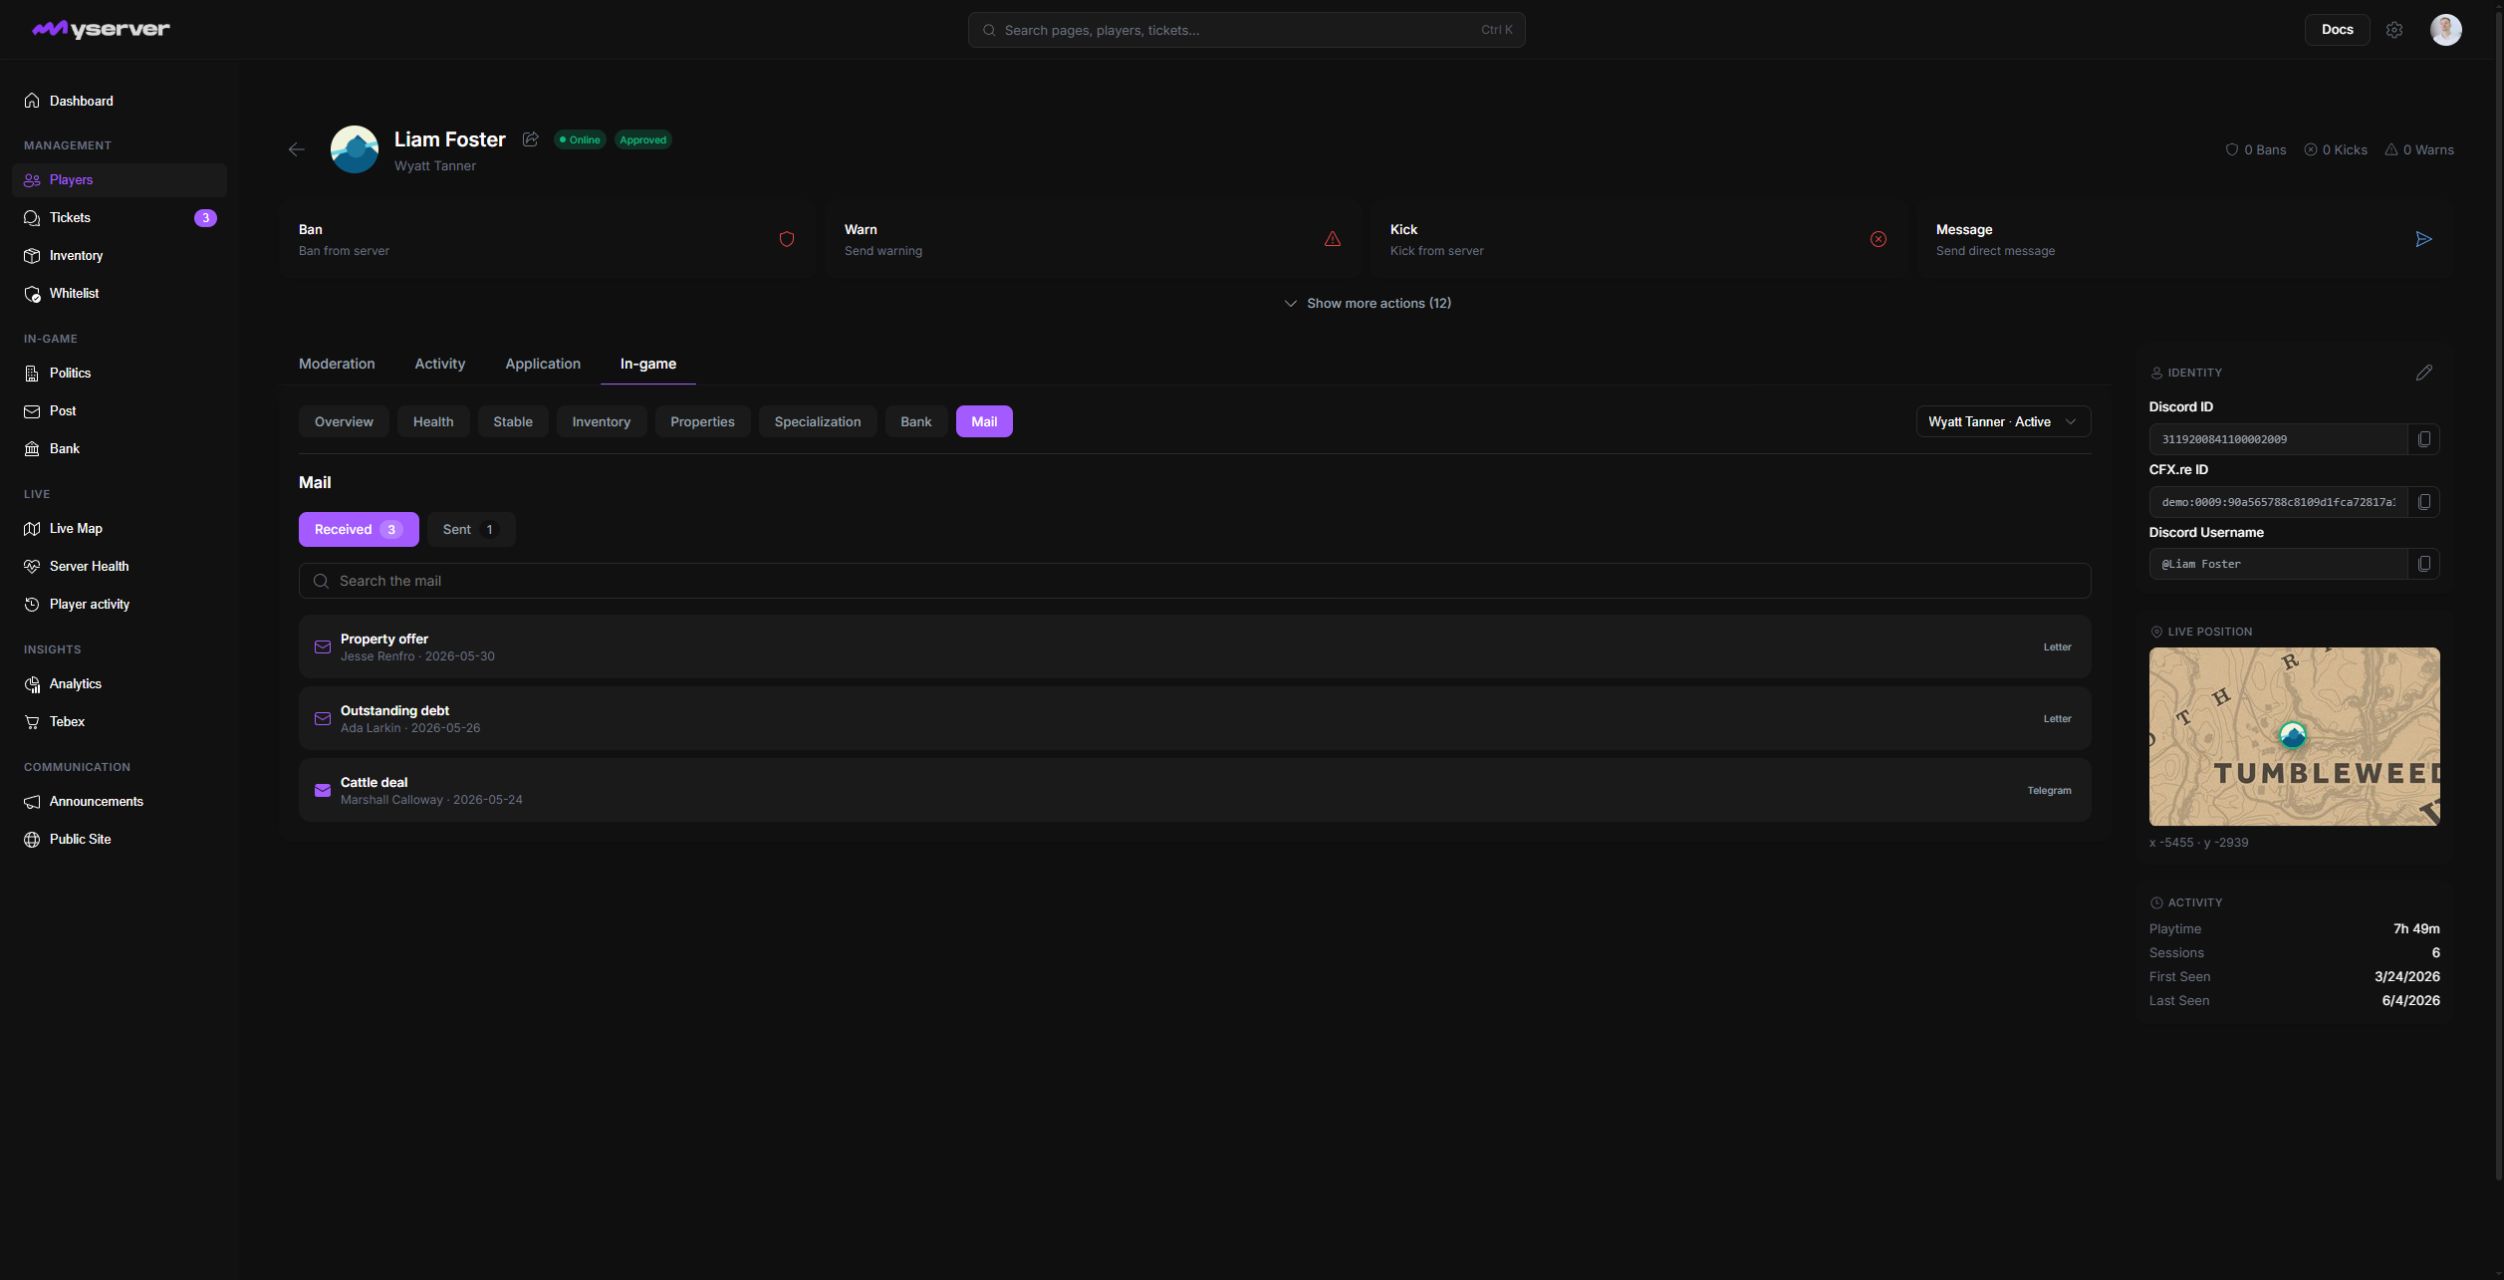Screen dimensions: 2504x1280
Task: Open Tebex in the sidebar
Action: (x=119, y=722)
